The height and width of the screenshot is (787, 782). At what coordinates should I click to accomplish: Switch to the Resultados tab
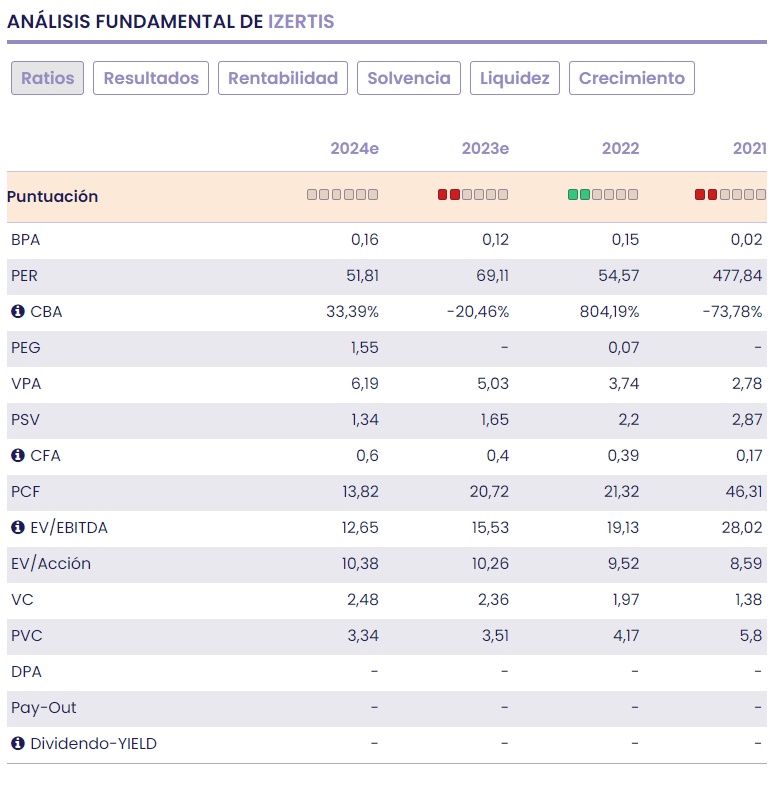[151, 78]
